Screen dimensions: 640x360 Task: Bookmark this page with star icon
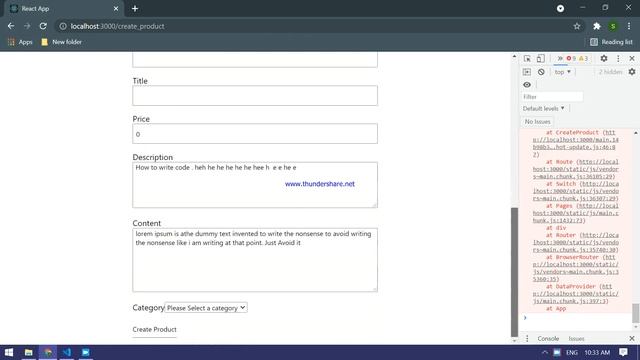[577, 26]
